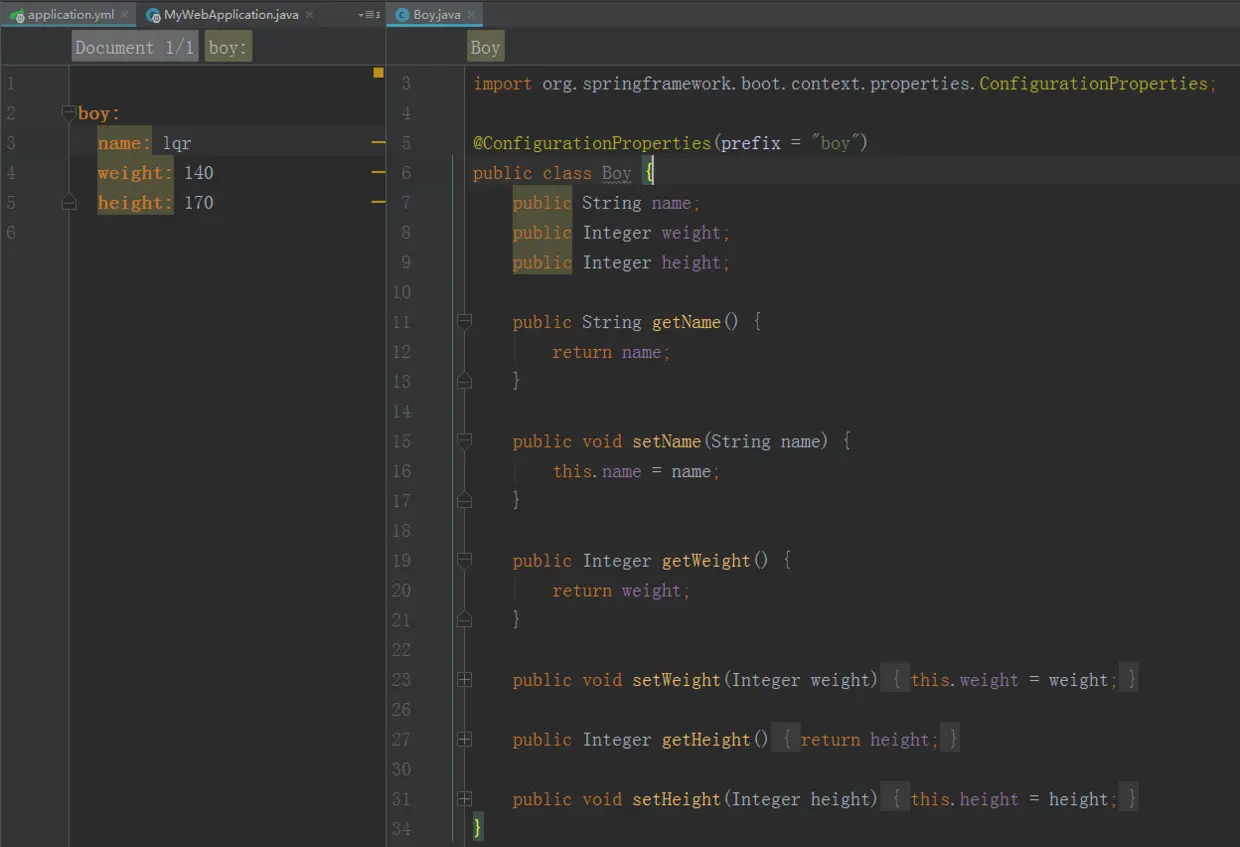Select the Boy.java editor tab
The image size is (1240, 847).
click(x=436, y=15)
